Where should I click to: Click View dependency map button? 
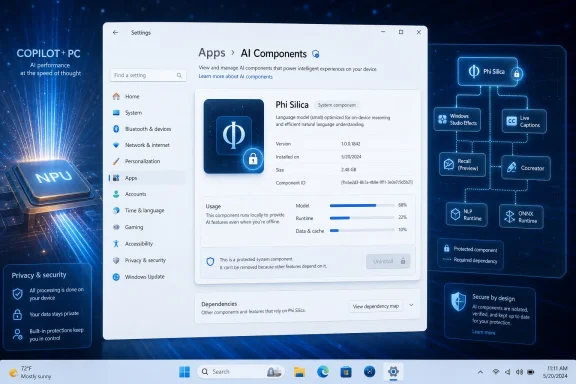375,306
